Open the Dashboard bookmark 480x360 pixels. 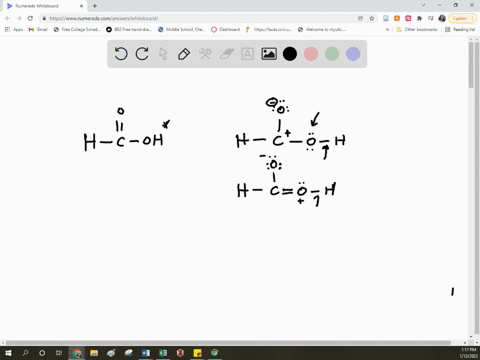point(226,29)
